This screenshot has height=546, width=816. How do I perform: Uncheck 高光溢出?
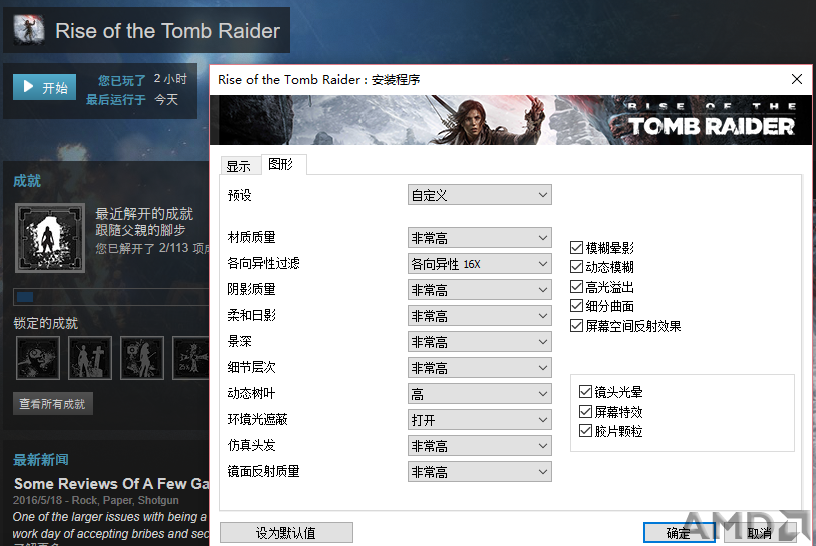click(x=576, y=287)
